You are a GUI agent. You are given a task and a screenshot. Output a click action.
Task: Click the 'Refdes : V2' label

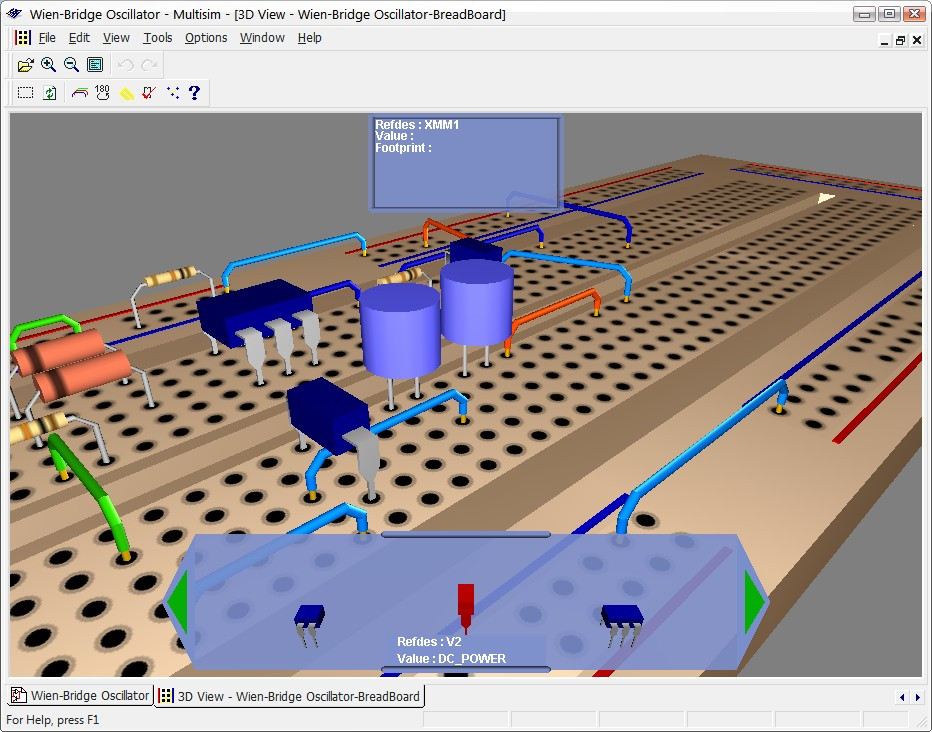click(x=429, y=642)
